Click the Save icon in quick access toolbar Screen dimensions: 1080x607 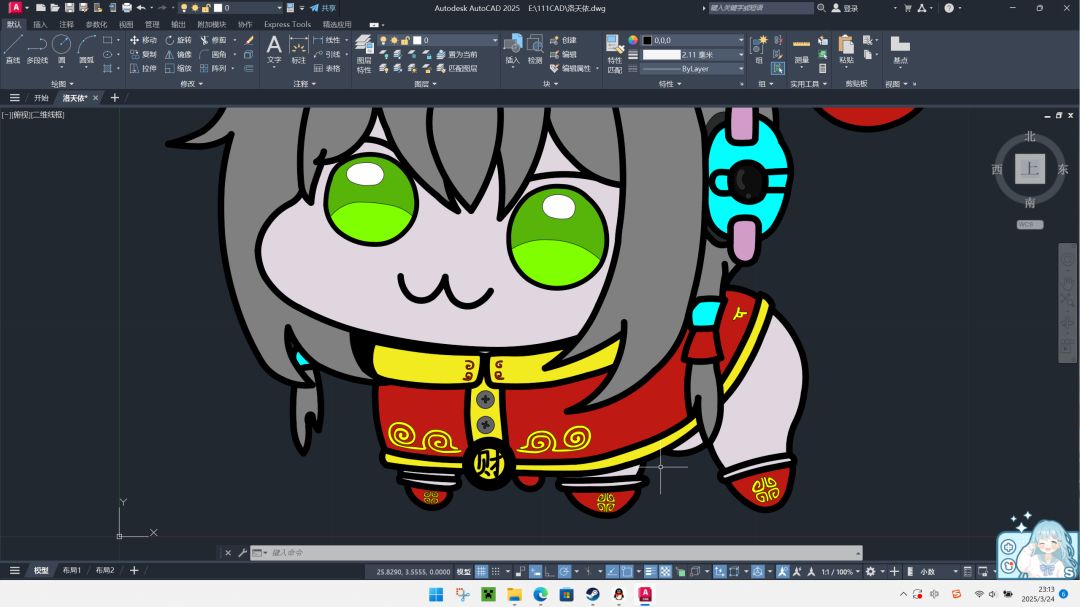click(x=69, y=8)
